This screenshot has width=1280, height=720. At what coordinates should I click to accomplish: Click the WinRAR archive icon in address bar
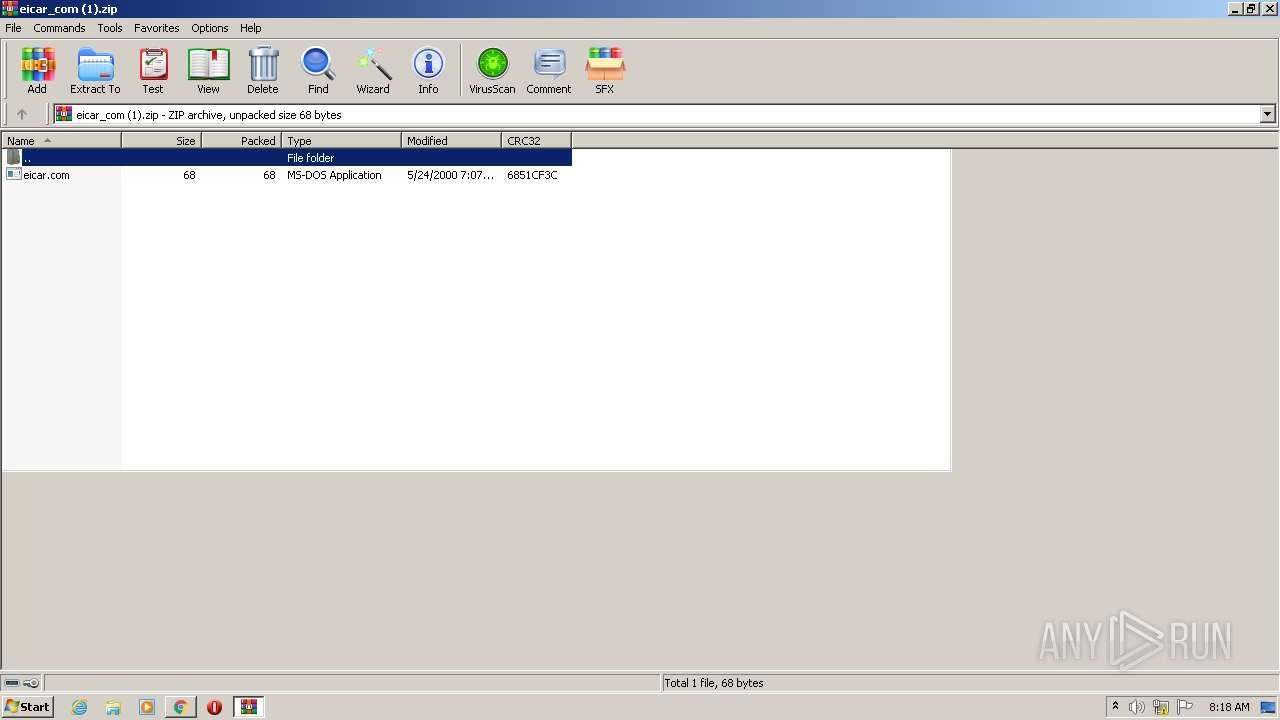click(x=64, y=114)
